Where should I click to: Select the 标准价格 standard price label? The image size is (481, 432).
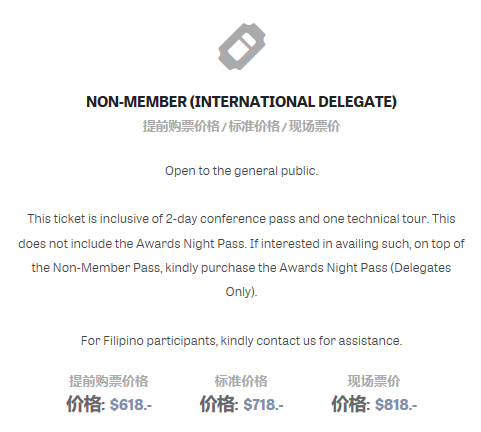point(241,381)
